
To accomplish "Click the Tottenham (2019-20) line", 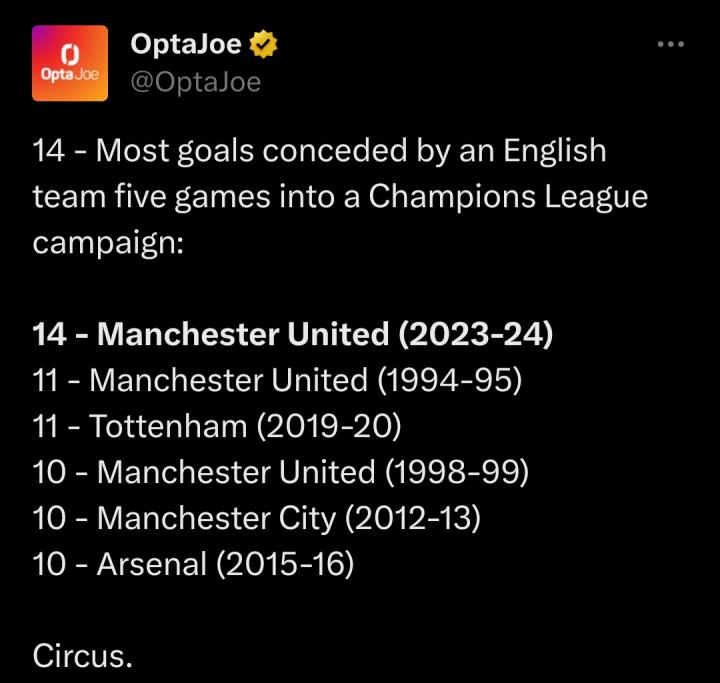I will [216, 427].
